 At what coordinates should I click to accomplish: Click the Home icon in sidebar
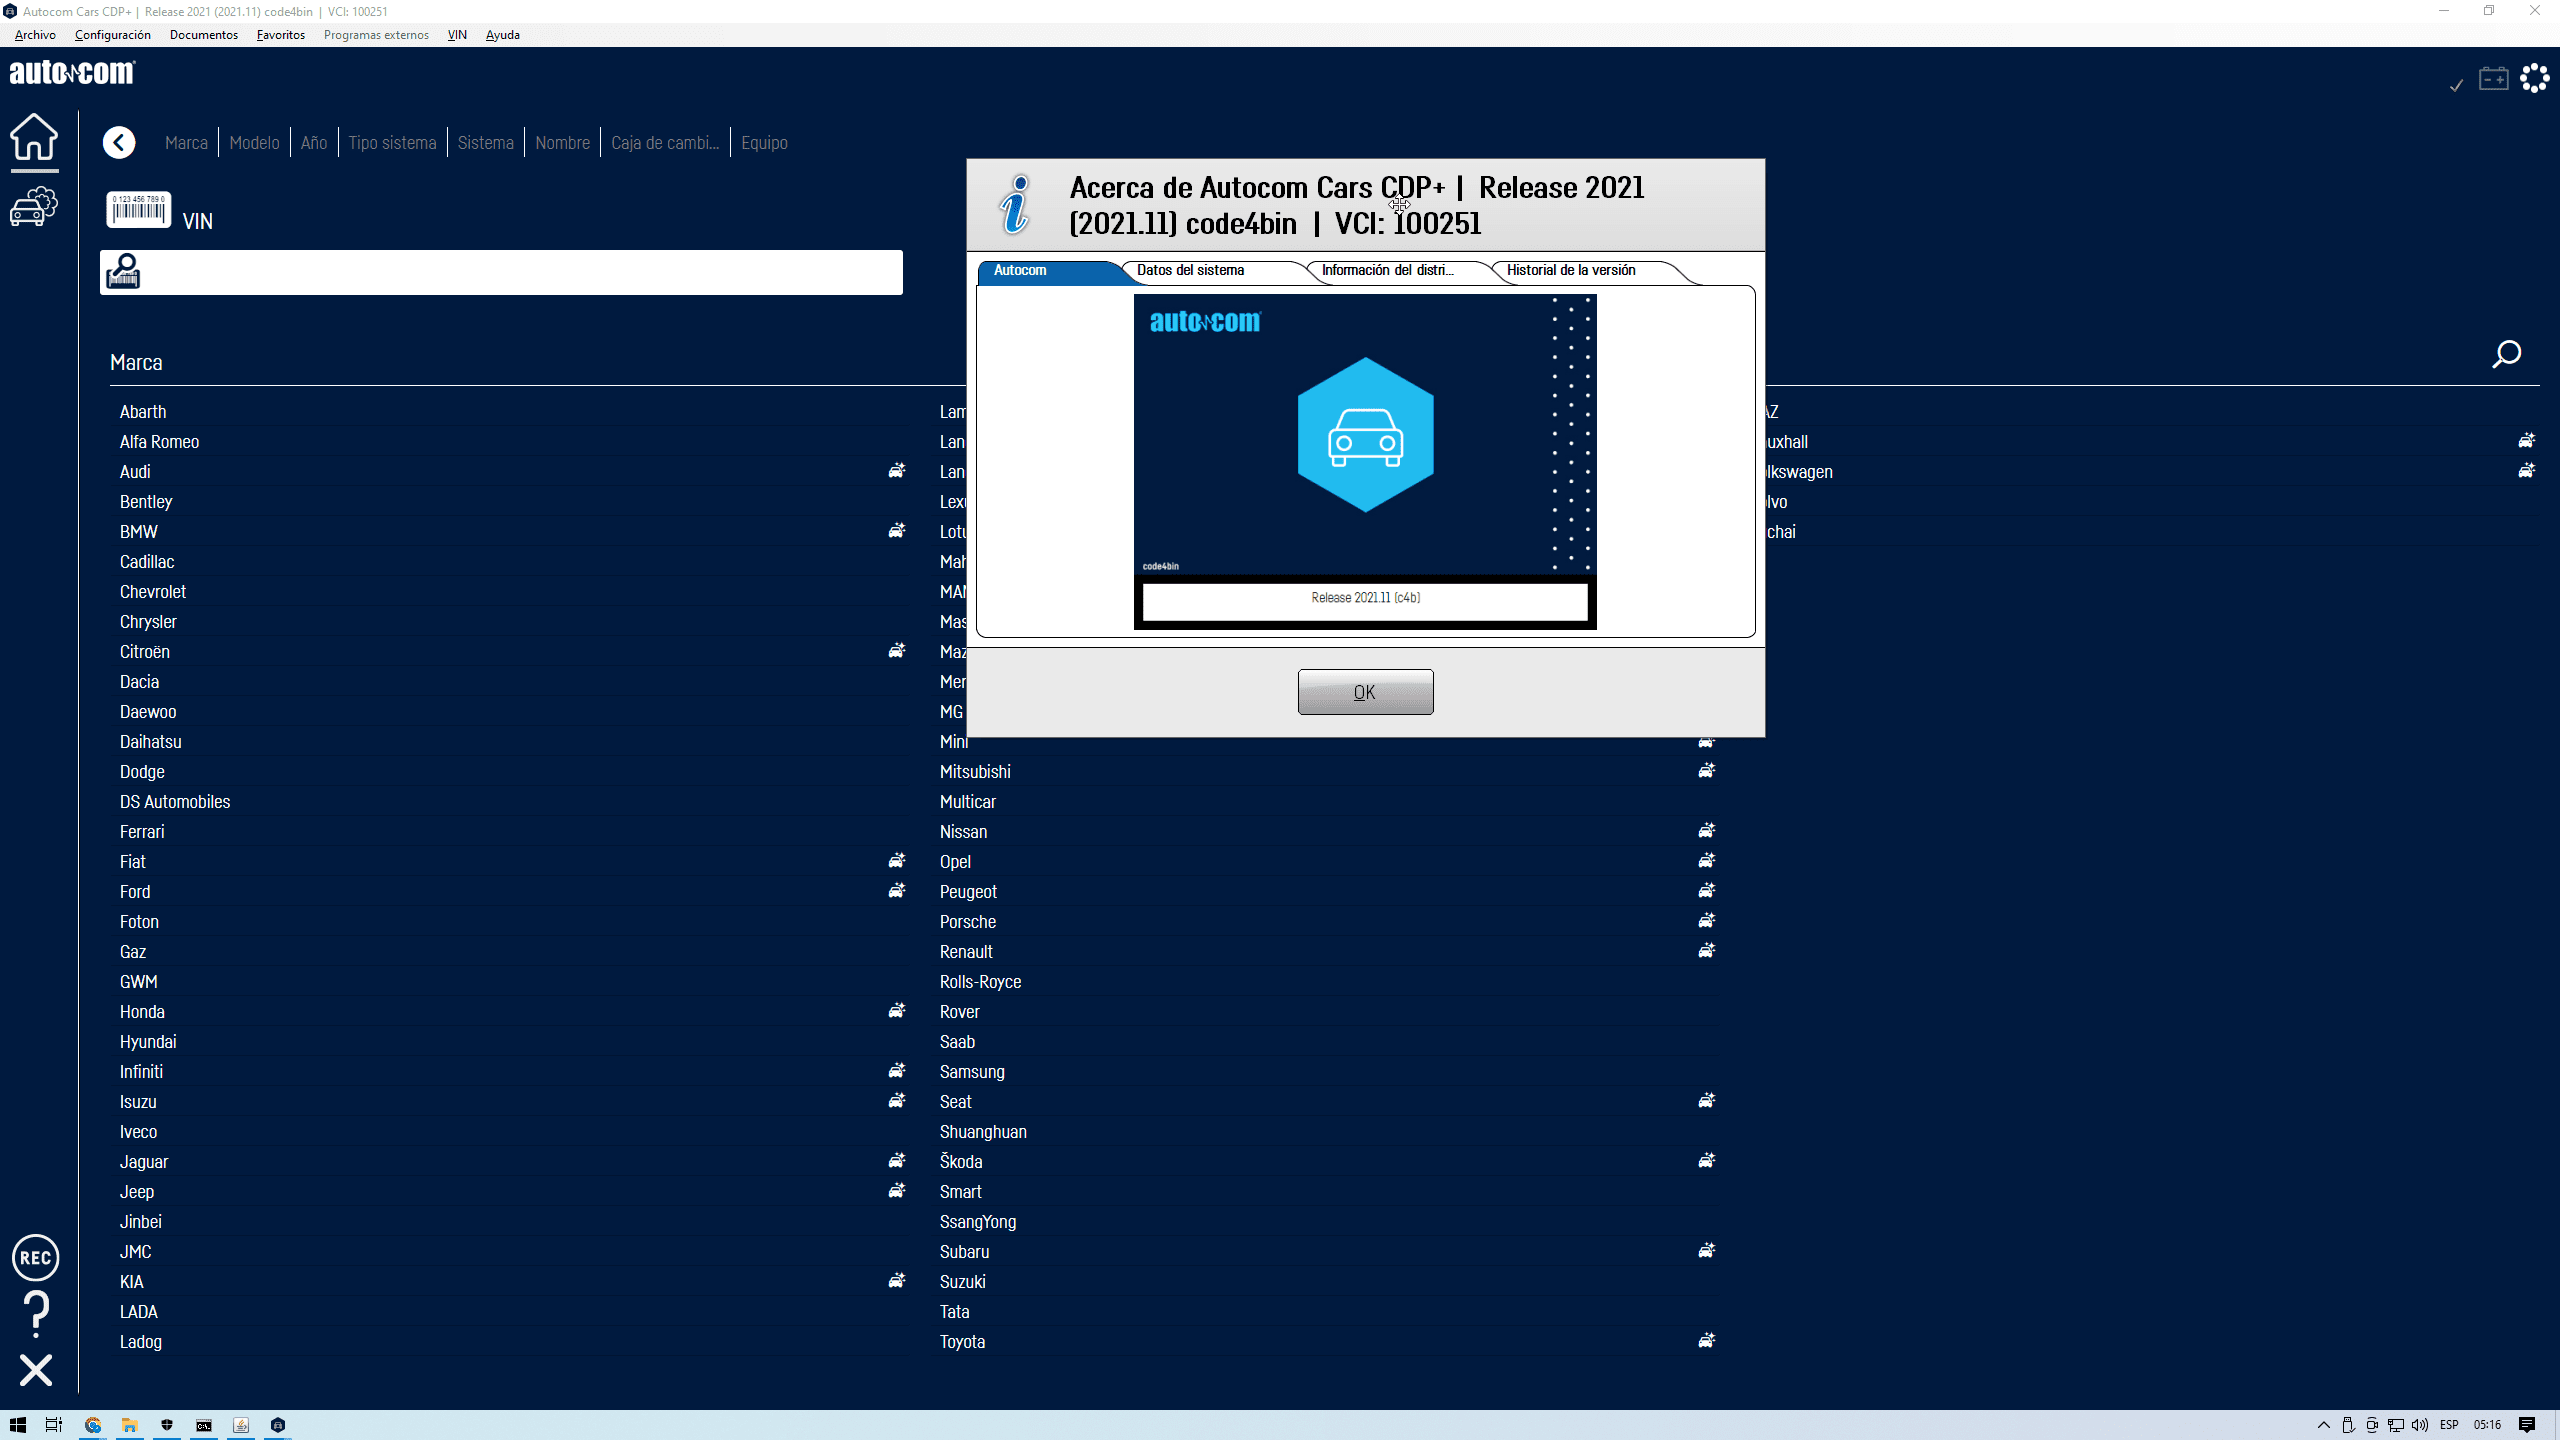click(34, 138)
